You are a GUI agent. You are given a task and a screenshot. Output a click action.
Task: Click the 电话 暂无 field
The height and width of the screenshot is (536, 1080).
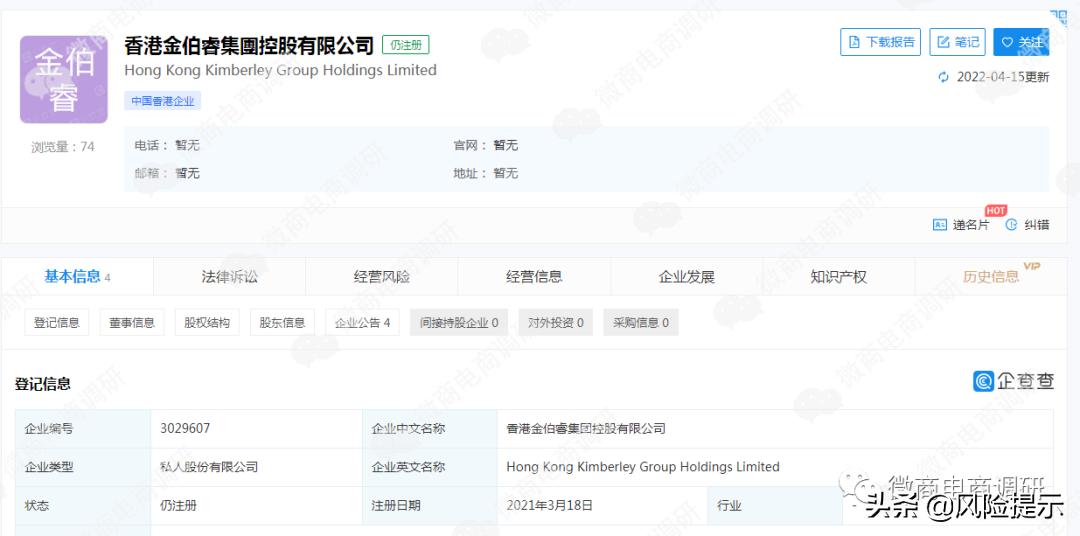[x=167, y=145]
